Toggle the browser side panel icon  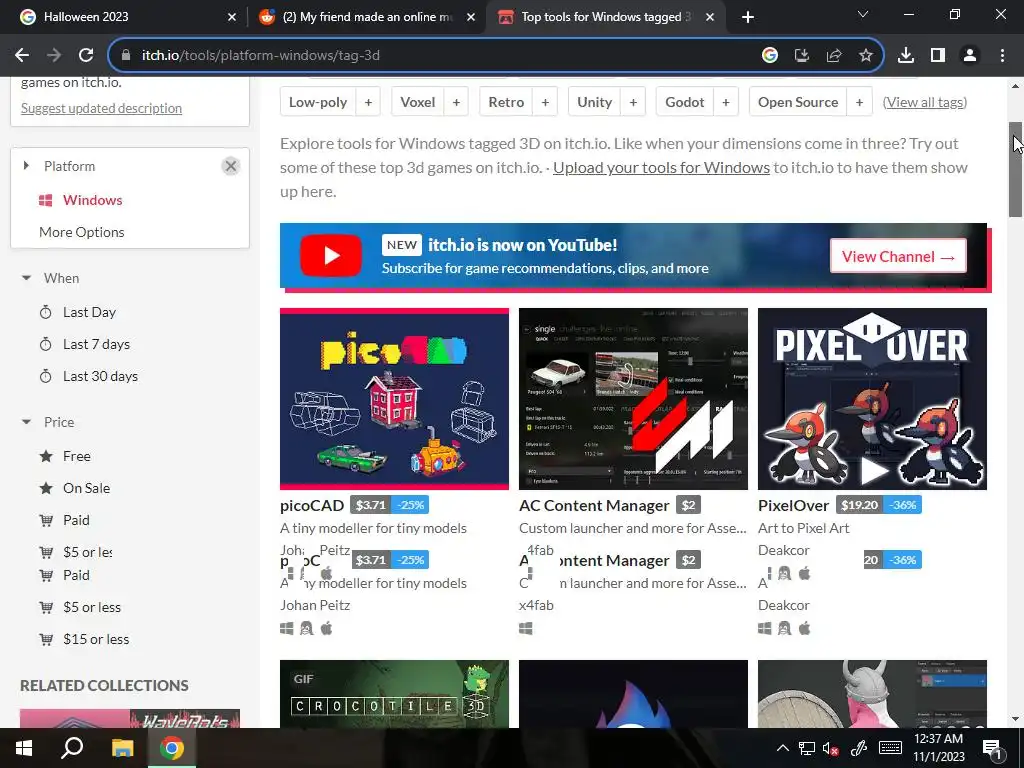click(x=938, y=56)
